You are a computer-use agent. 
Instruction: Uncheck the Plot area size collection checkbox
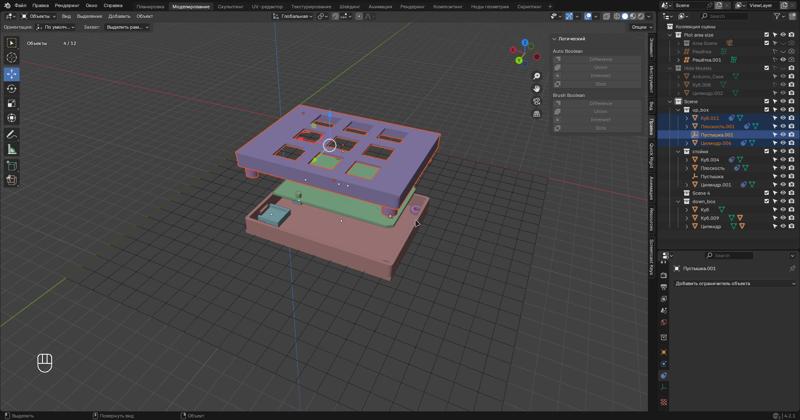(x=766, y=35)
